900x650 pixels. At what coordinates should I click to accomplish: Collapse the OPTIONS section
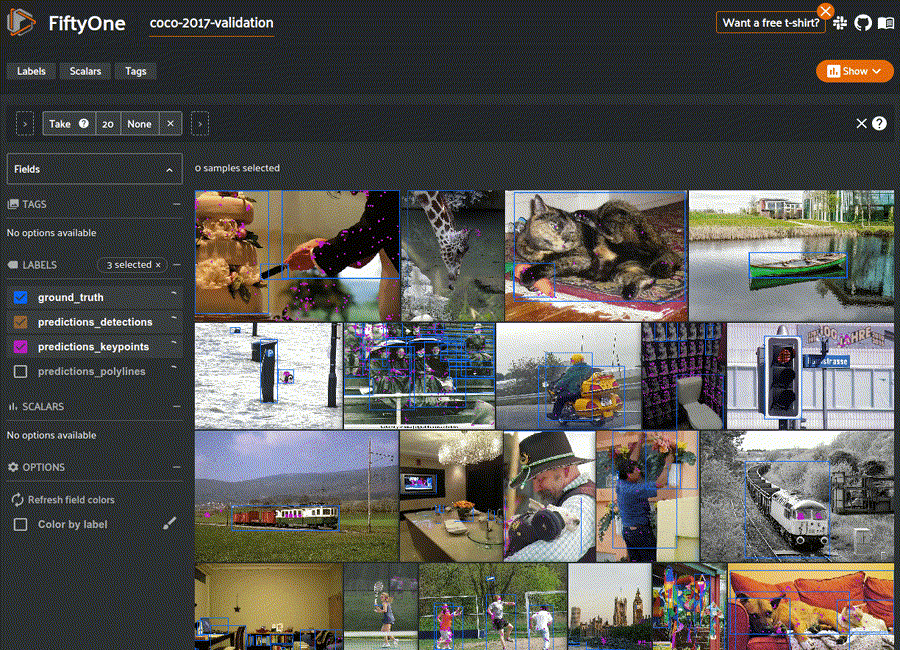coord(176,467)
